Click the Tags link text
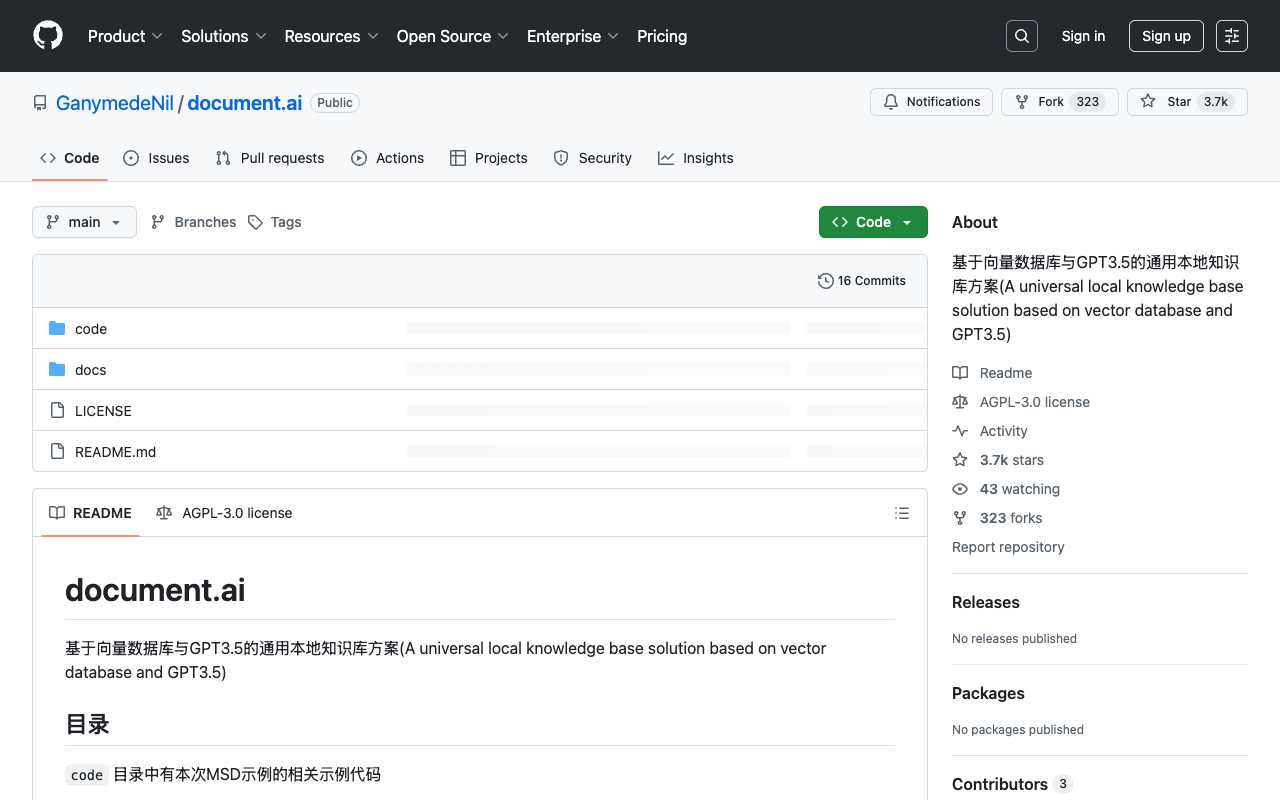1280x800 pixels. click(x=286, y=222)
